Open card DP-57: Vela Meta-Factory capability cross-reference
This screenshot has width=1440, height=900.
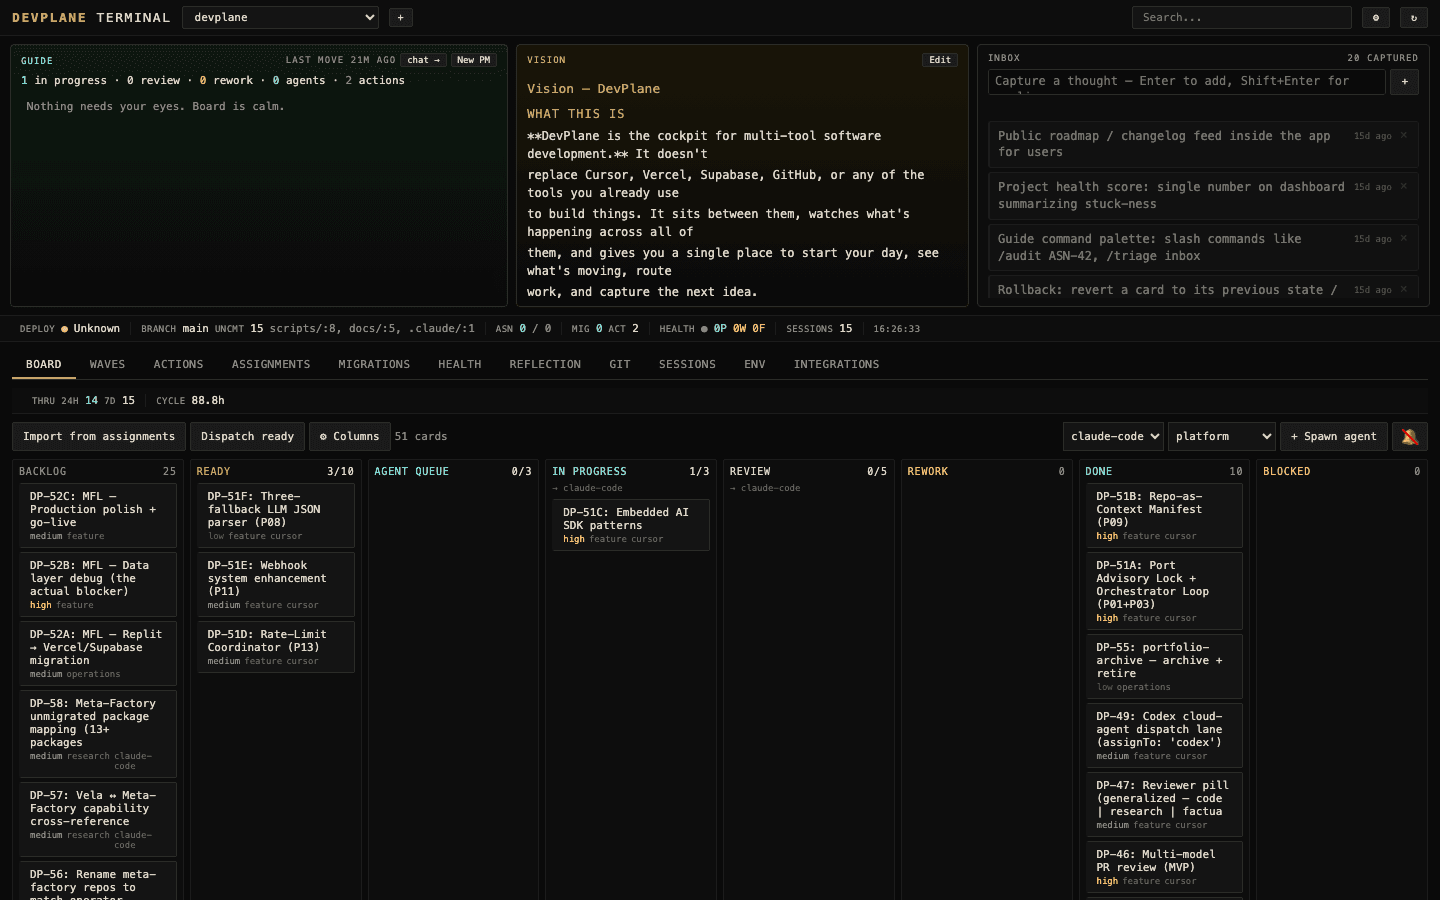point(98,819)
